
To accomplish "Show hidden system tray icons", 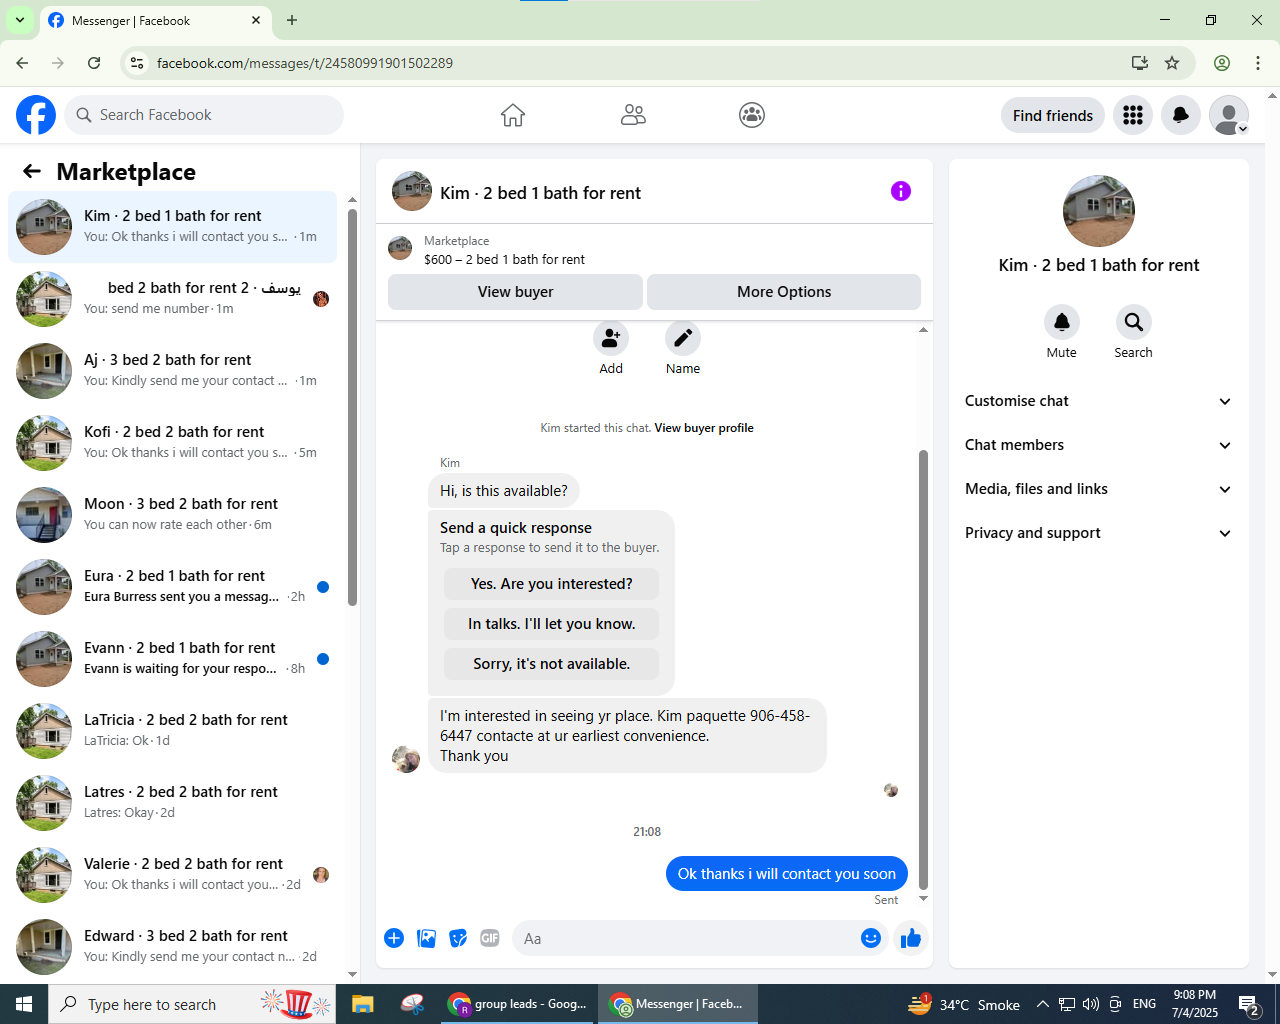I will (1043, 1004).
